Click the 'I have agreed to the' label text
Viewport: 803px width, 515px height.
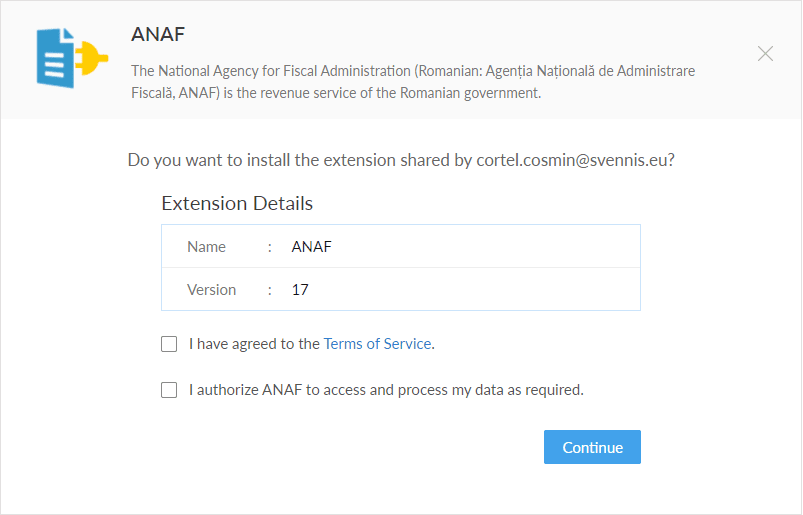point(254,344)
